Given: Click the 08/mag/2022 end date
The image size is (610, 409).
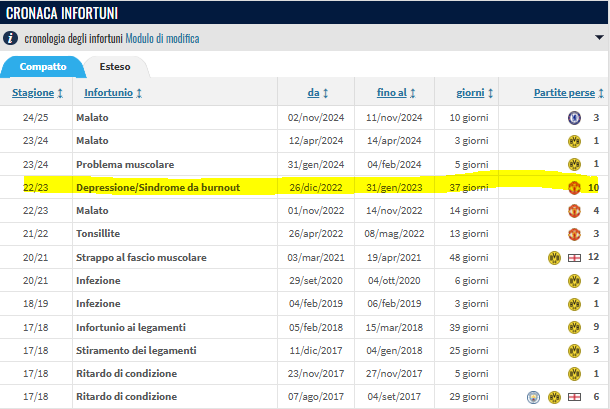Looking at the screenshot, I should click(x=394, y=233).
